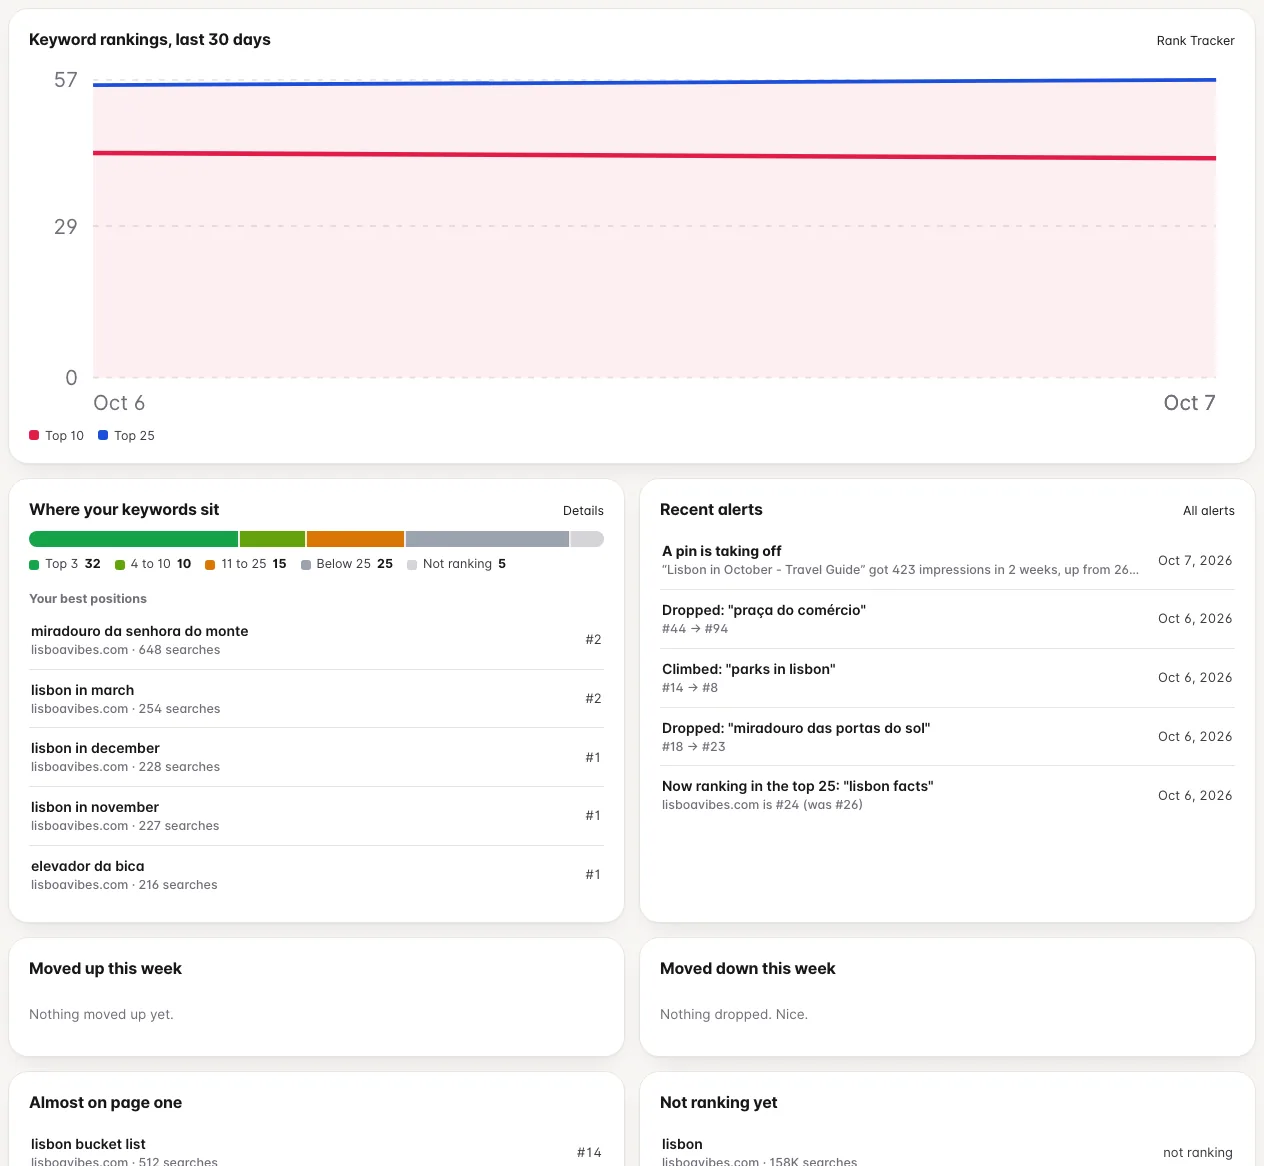Open alert Dropped praça do comércio
Screen dimensions: 1264x1166
[947, 619]
